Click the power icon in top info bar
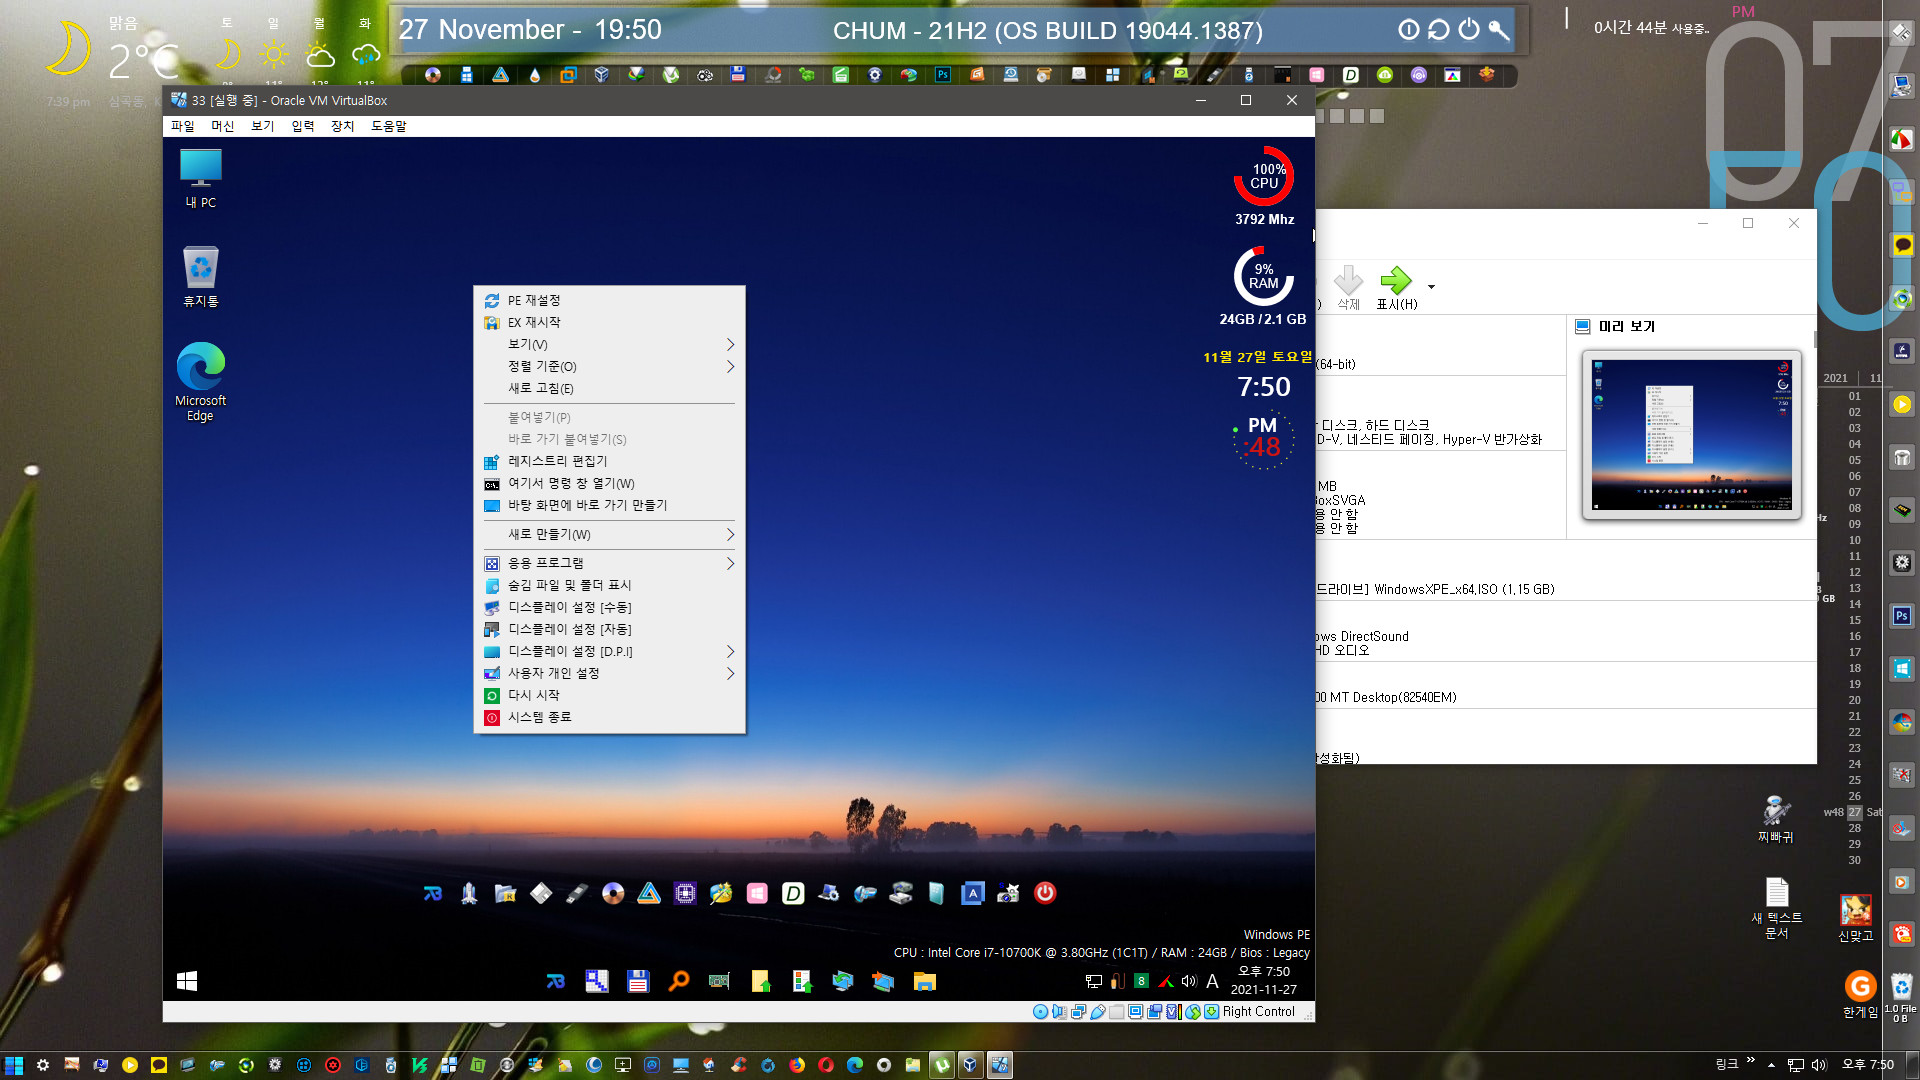Screen dimensions: 1920x1080 point(1468,29)
